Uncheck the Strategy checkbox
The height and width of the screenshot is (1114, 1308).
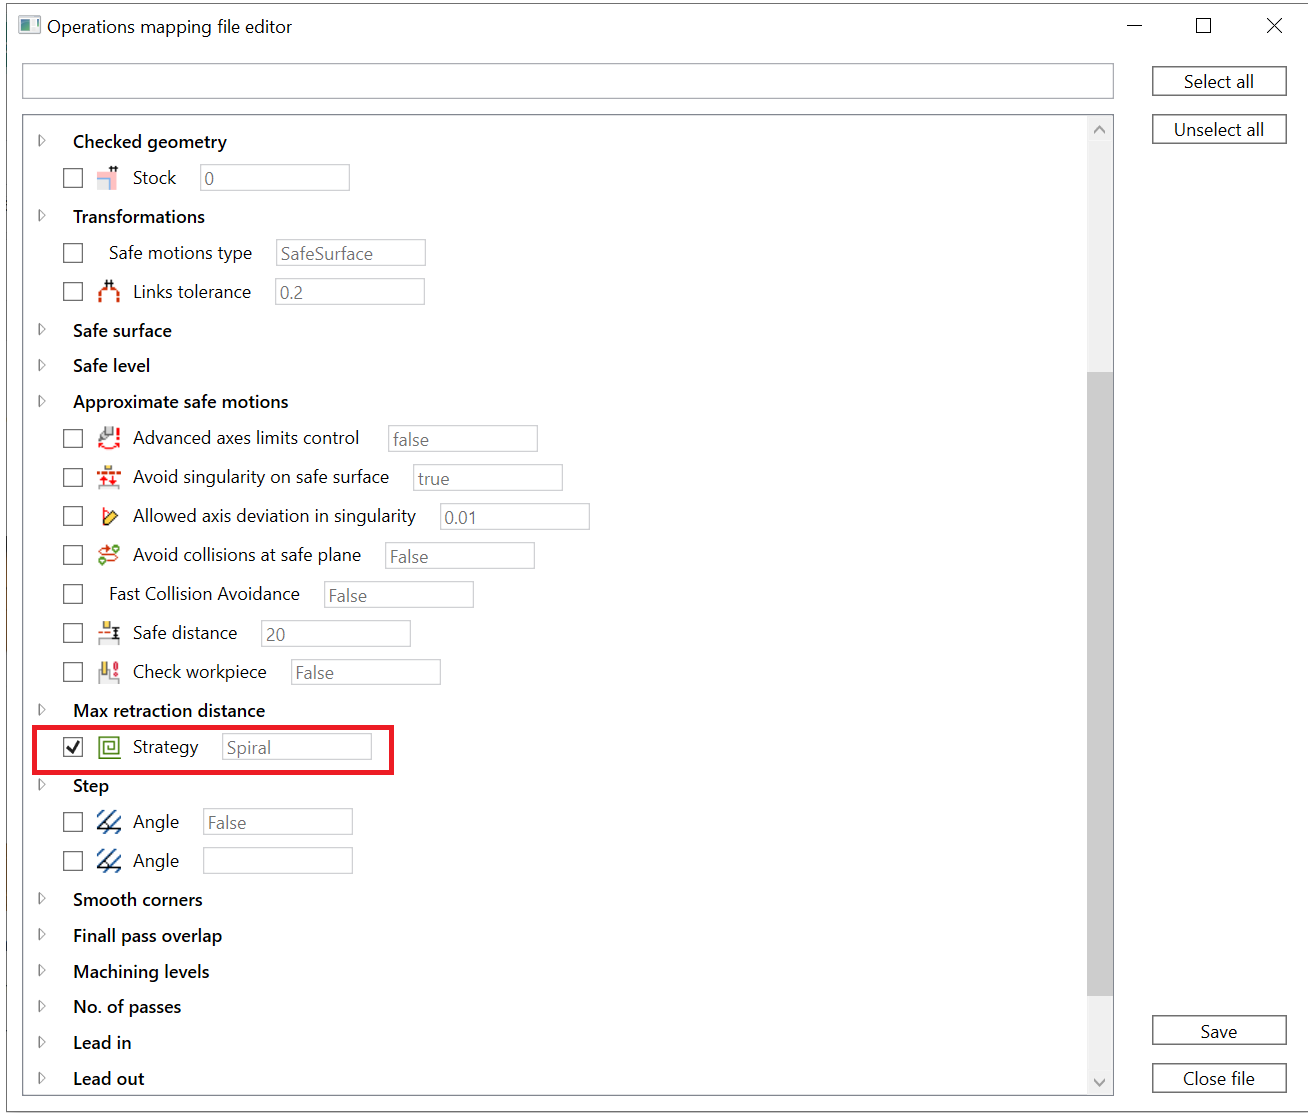(73, 747)
